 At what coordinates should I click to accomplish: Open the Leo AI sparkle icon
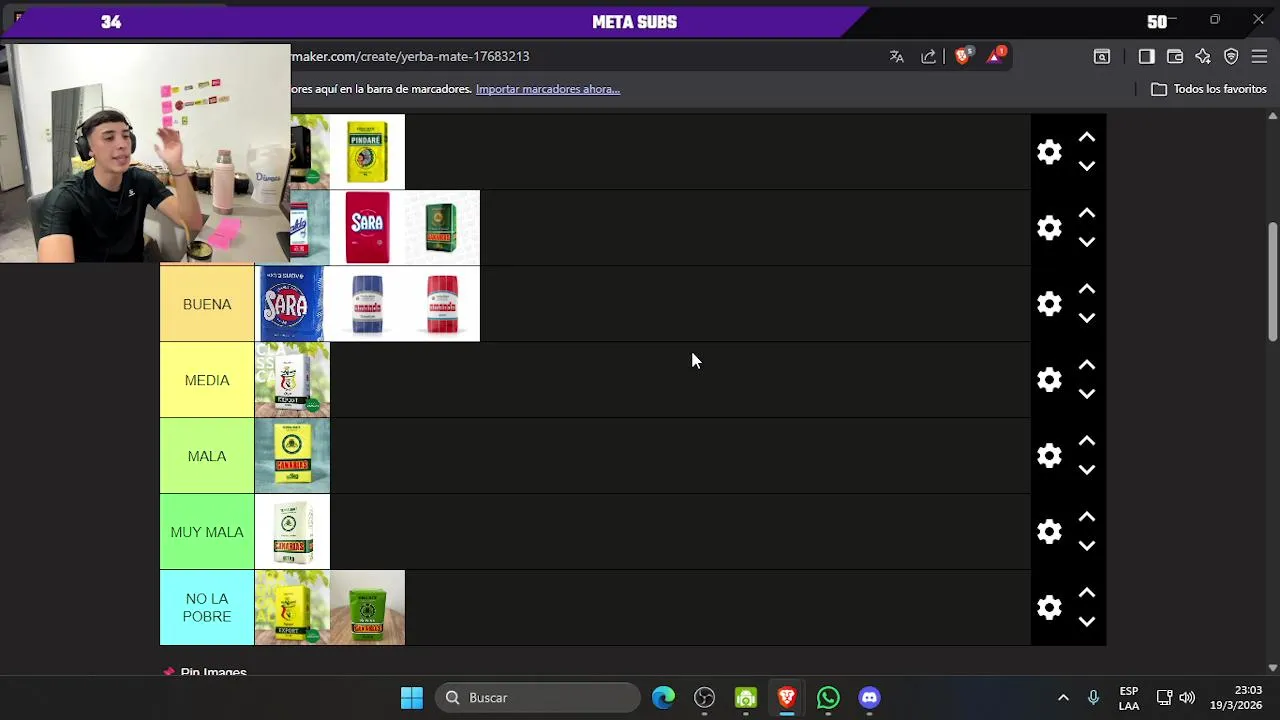pyautogui.click(x=1203, y=57)
